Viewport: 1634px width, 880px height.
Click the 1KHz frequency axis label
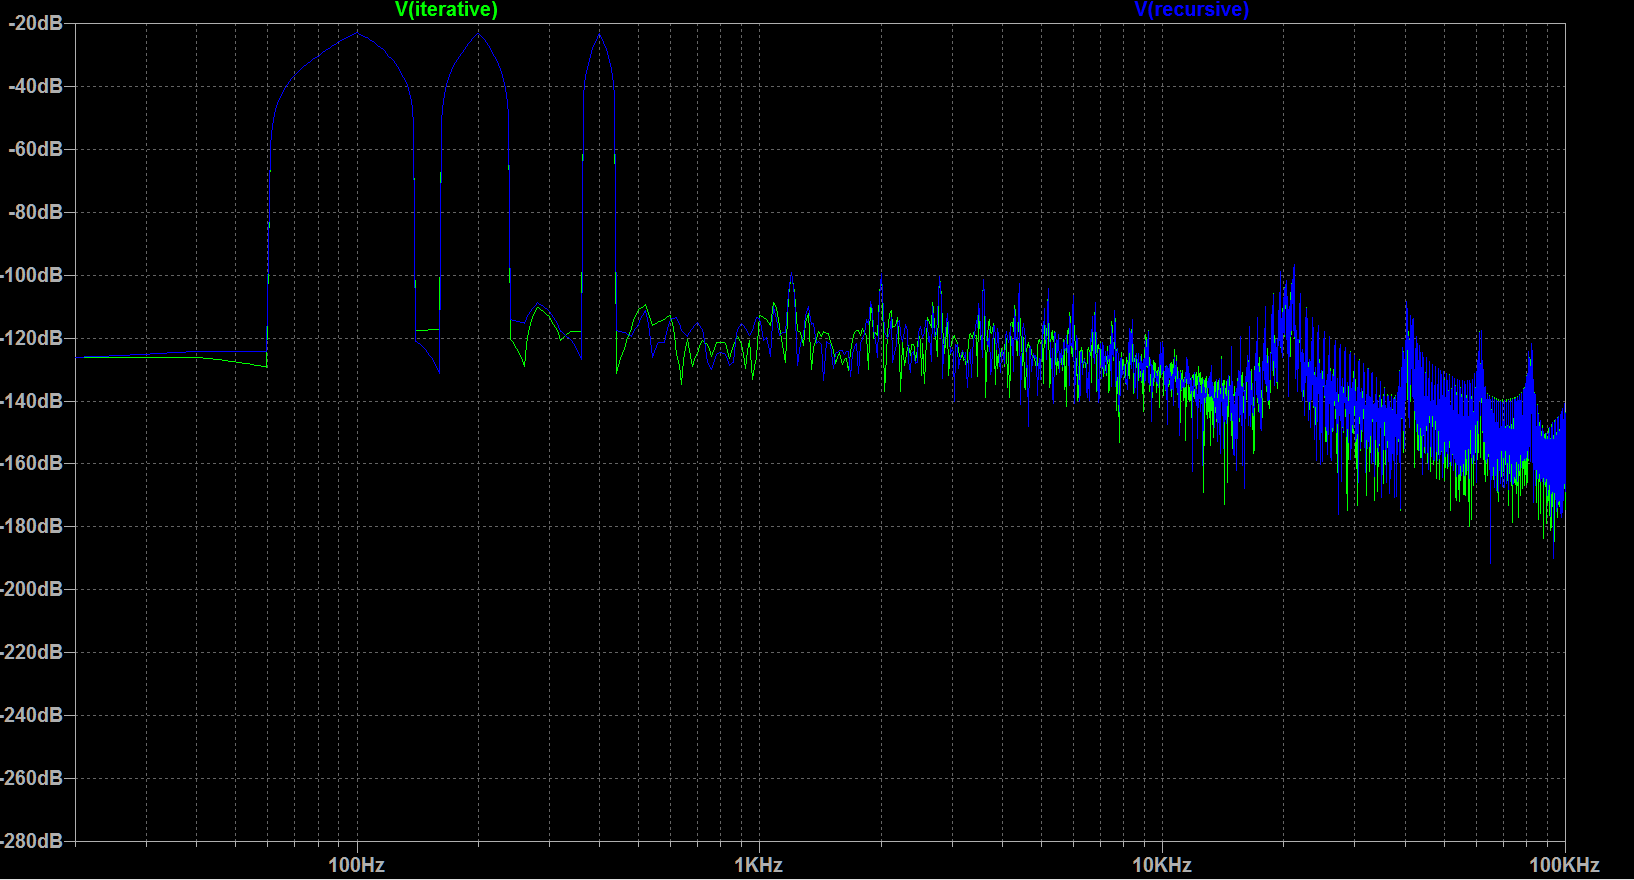point(759,865)
